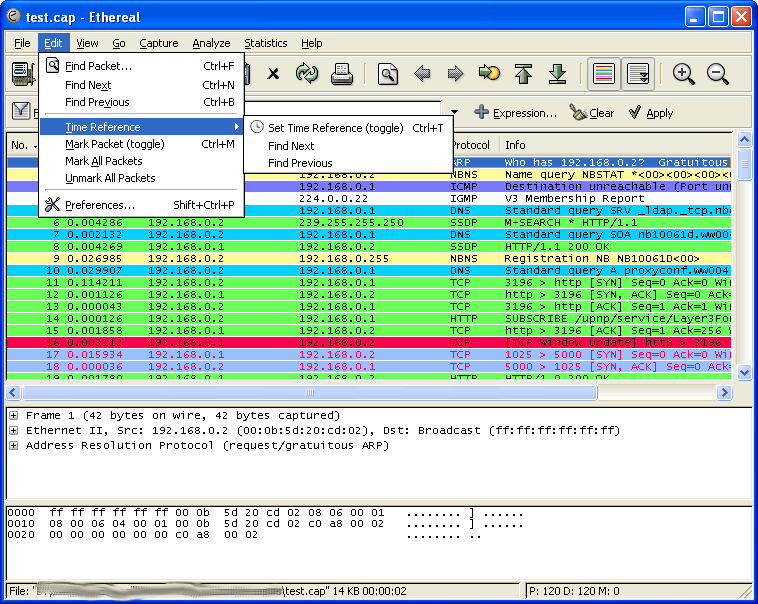Open the Analyze menu
The image size is (758, 604).
[x=211, y=43]
